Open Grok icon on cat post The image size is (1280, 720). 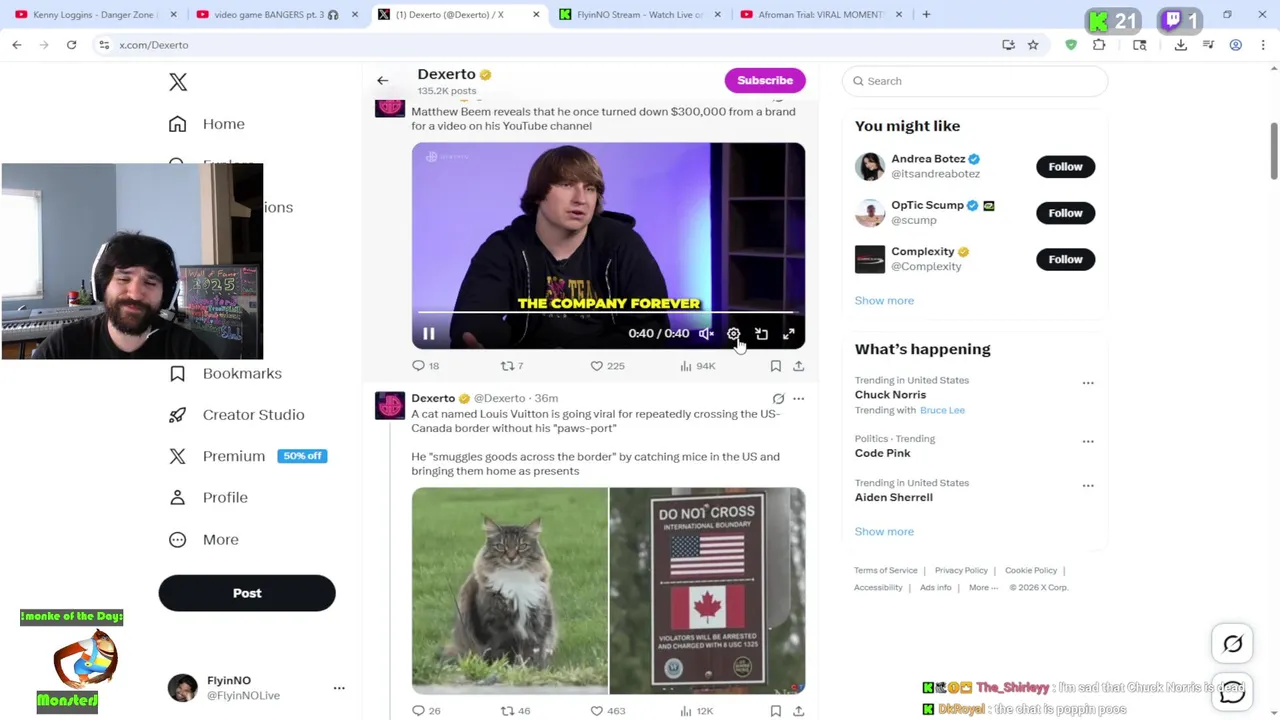pyautogui.click(x=778, y=398)
